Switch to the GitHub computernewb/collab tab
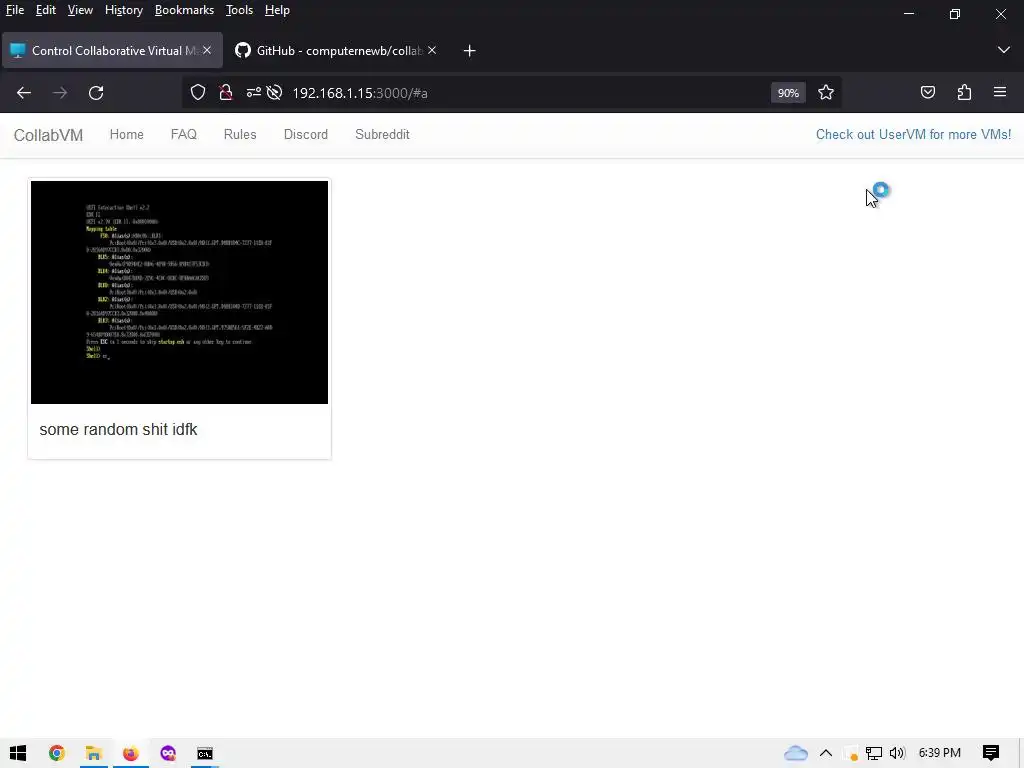This screenshot has width=1024, height=768. pos(336,50)
